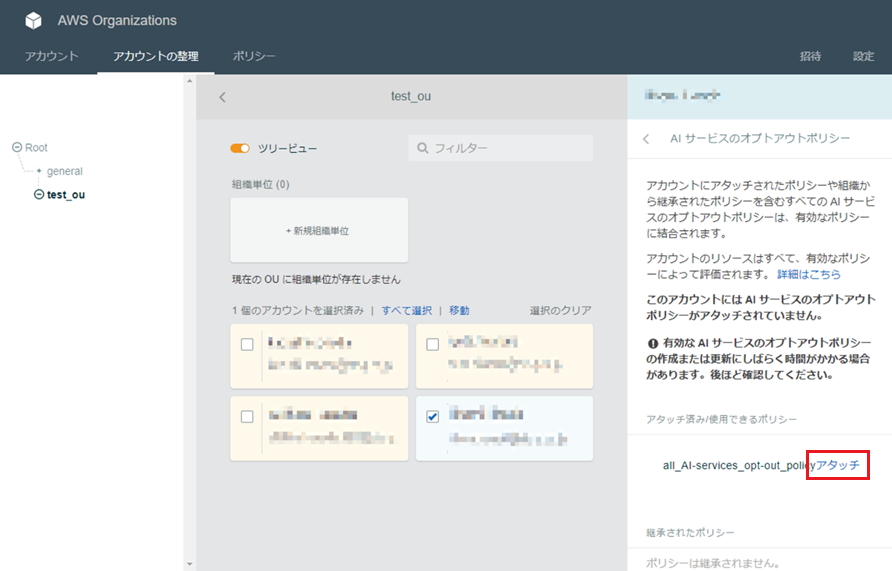The height and width of the screenshot is (571, 892).
Task: Click 選択のクリア
Action: pos(560,311)
